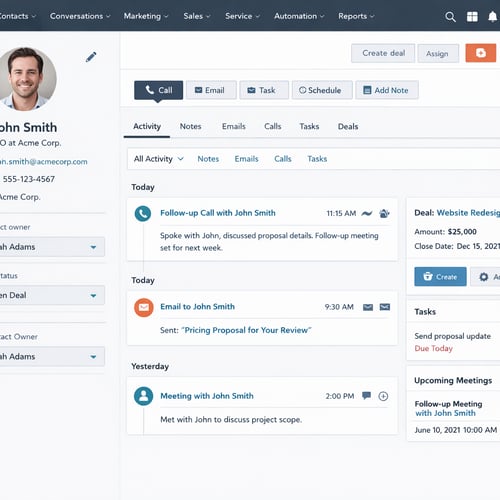Viewport: 500px width, 500px height.
Task: Click the blue Create button in deal panel
Action: 440,277
